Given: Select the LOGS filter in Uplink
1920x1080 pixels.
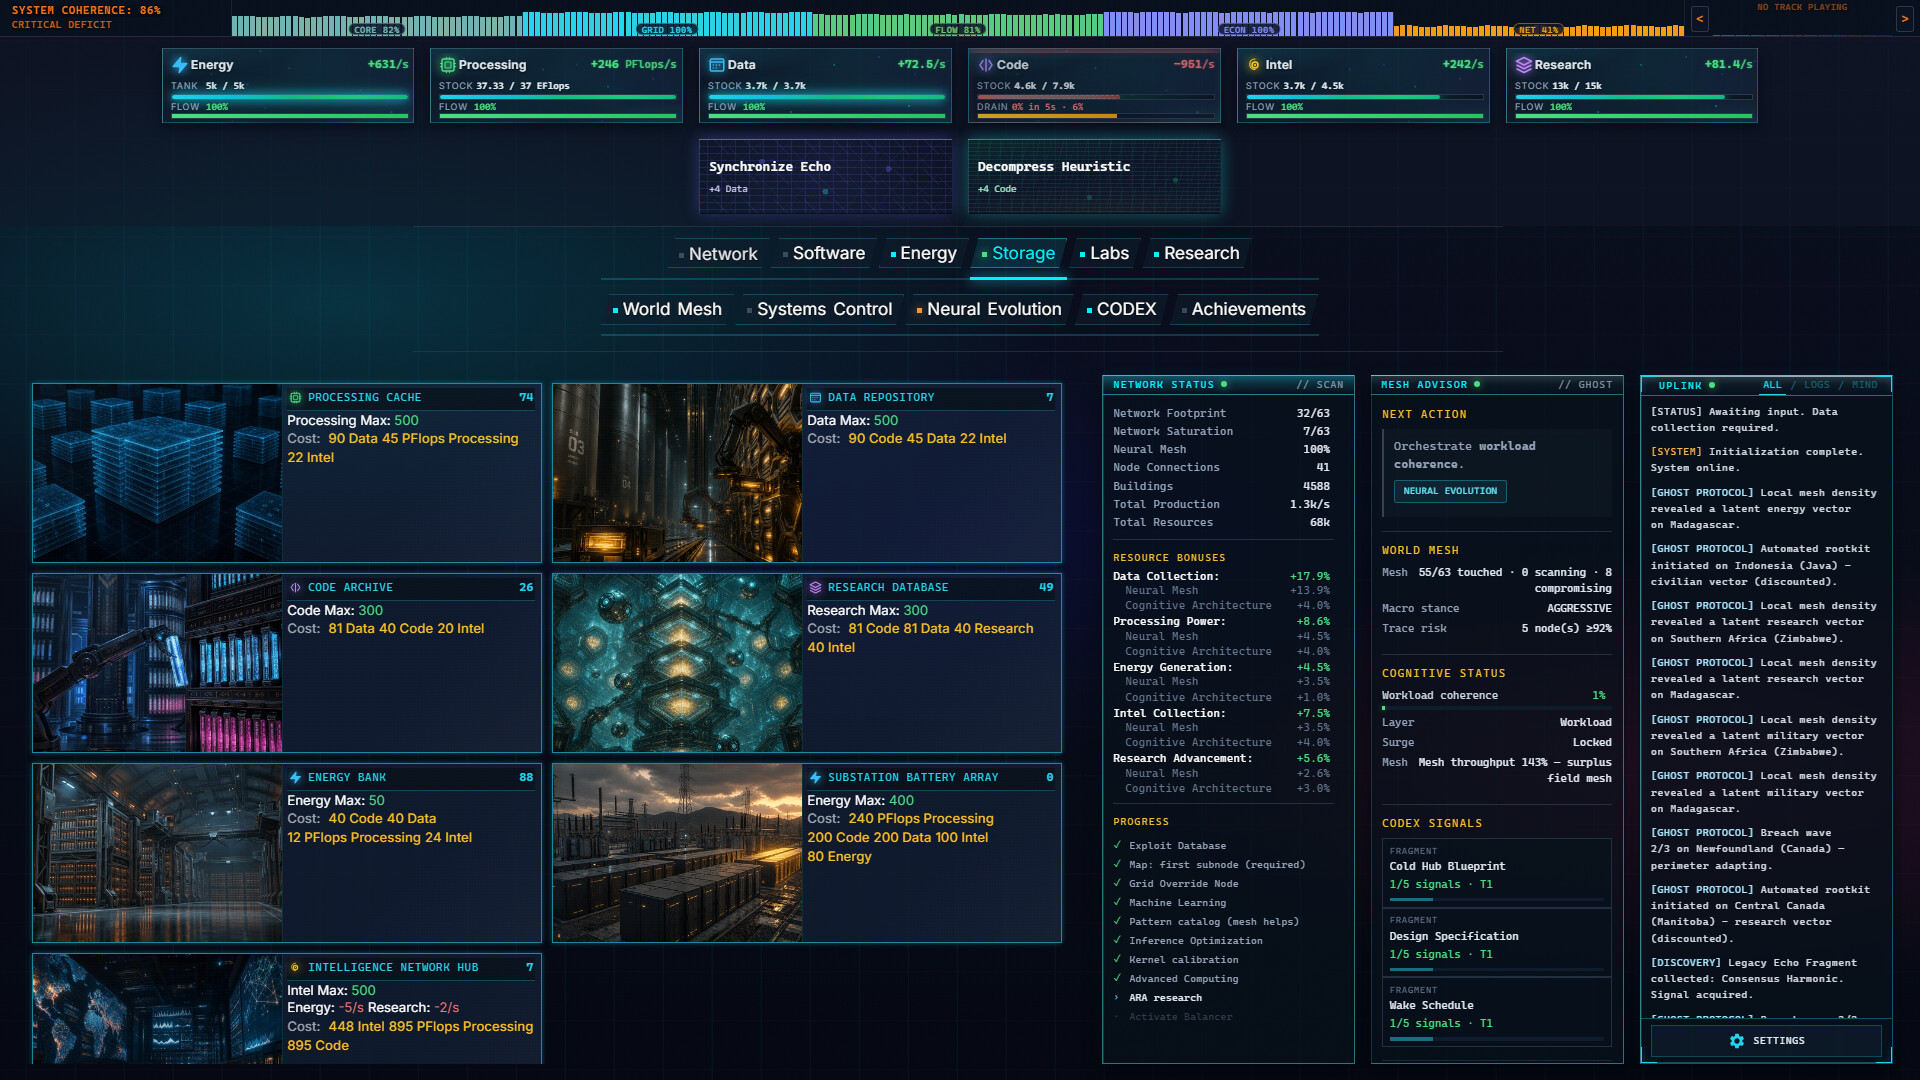Looking at the screenshot, I should point(1817,385).
